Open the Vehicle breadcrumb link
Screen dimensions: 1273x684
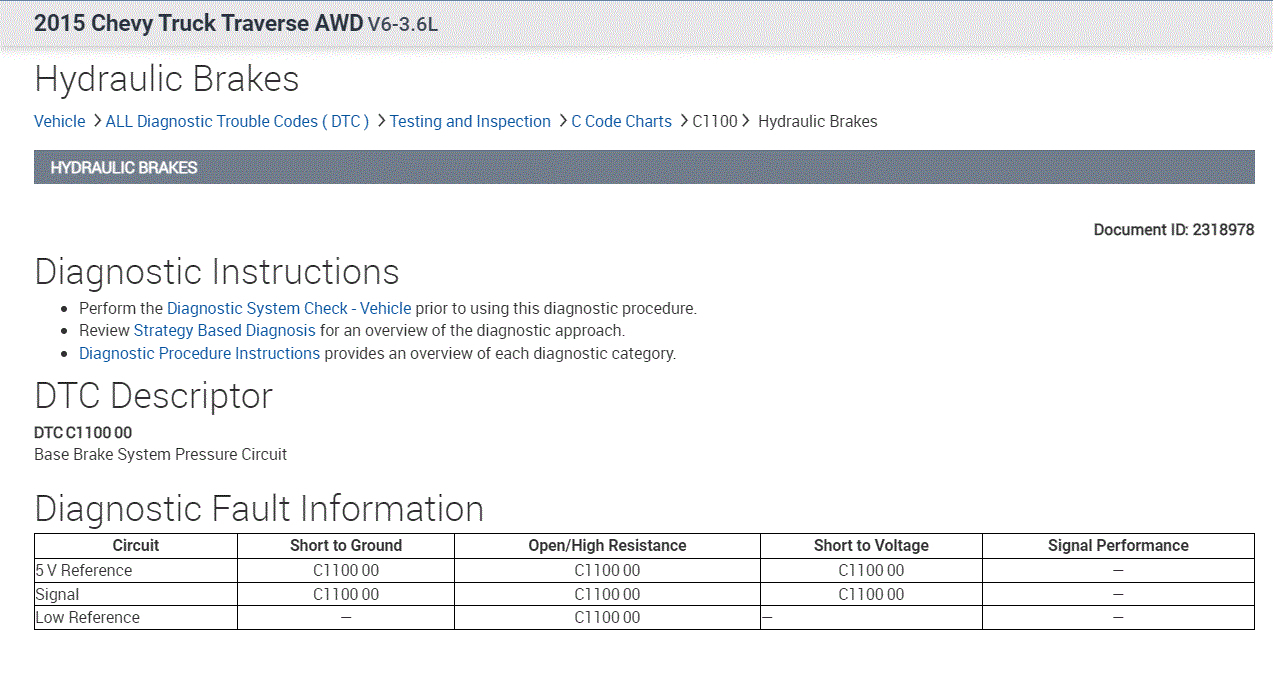[x=60, y=121]
